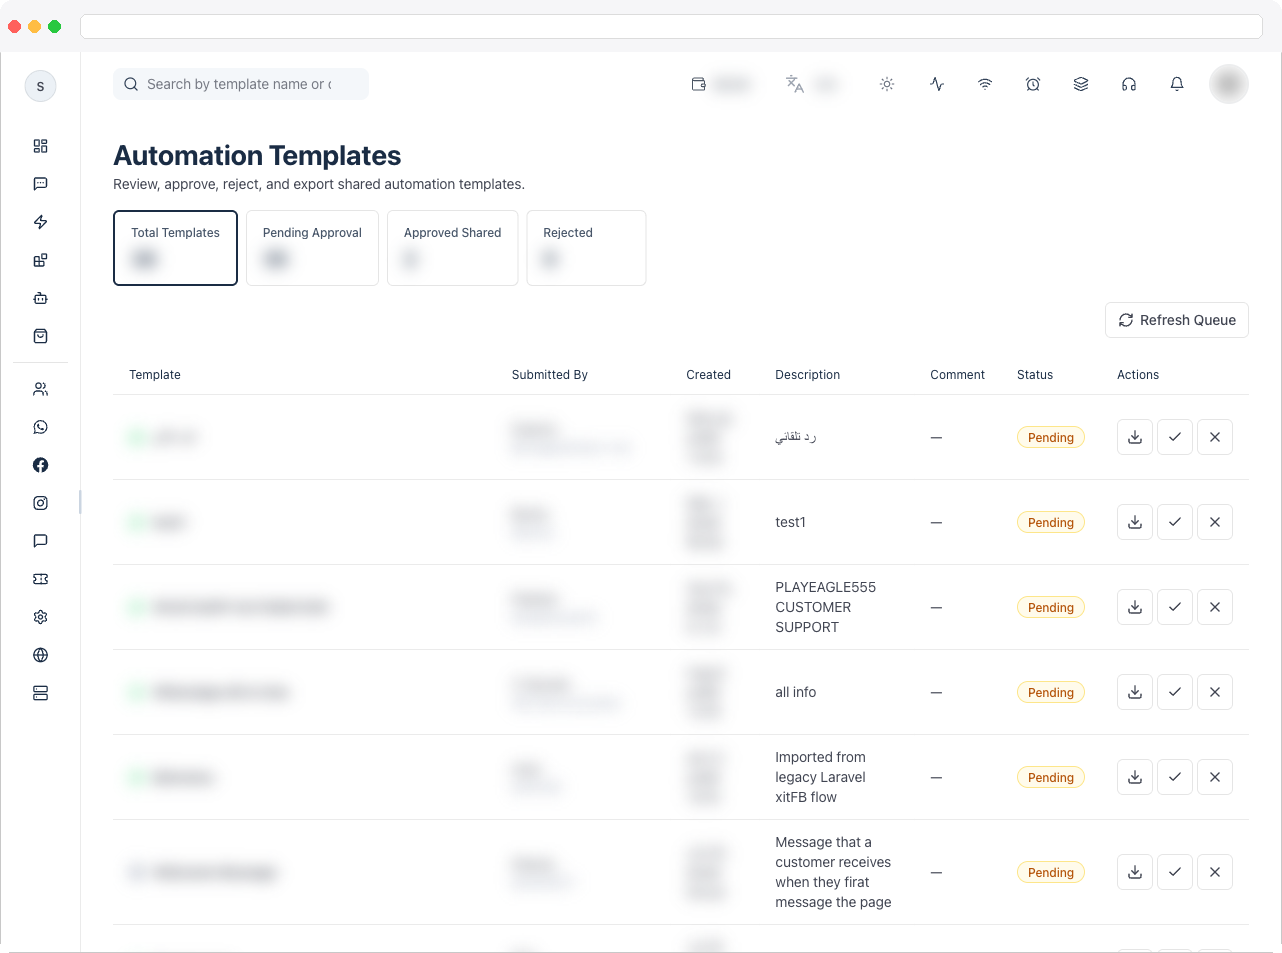Select the Pending Approval card
Image resolution: width=1282 pixels, height=953 pixels.
(312, 248)
